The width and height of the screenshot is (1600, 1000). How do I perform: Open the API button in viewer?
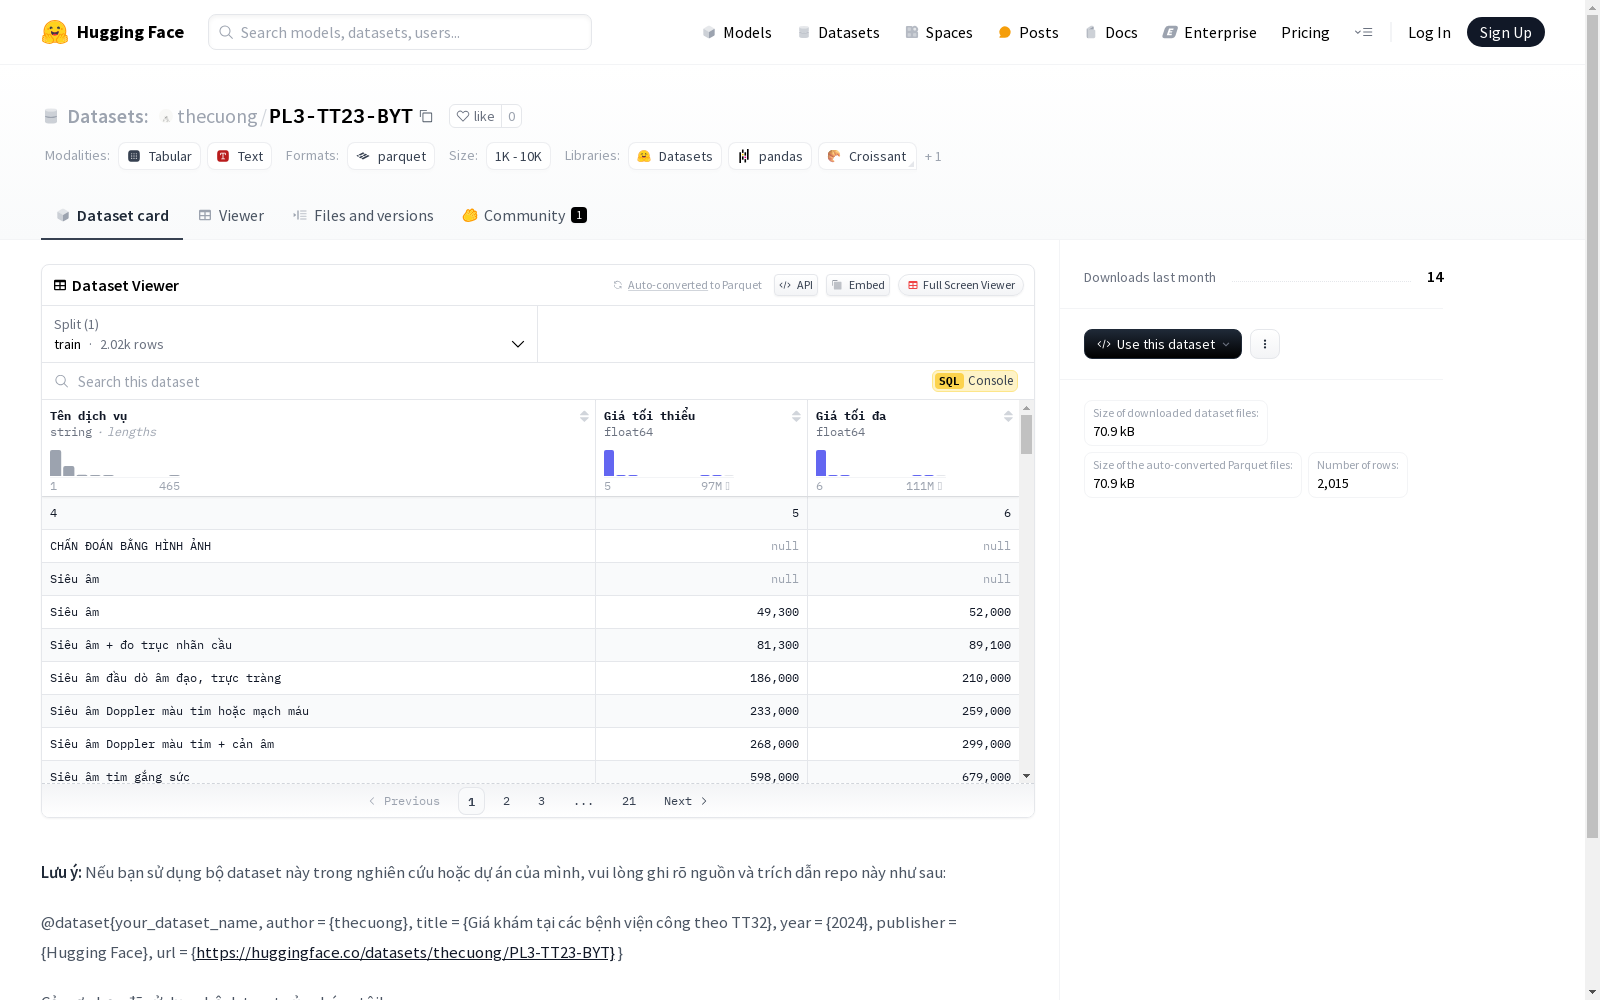coord(796,285)
